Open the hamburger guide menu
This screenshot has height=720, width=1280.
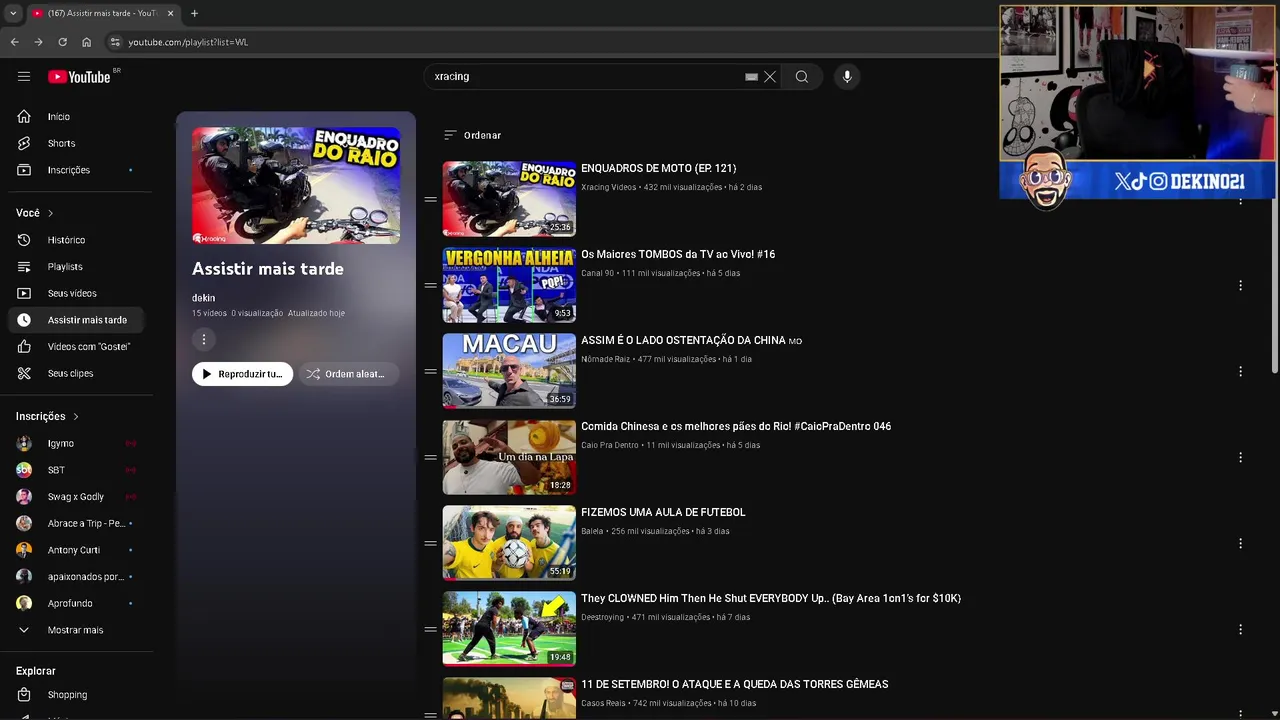24,76
